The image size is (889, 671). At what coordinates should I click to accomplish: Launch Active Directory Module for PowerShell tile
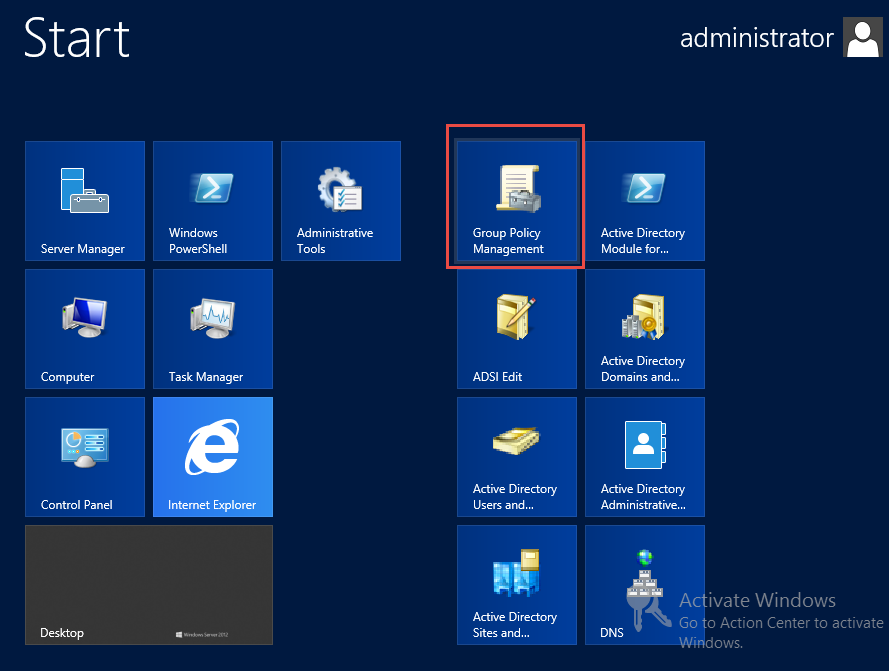coord(645,201)
